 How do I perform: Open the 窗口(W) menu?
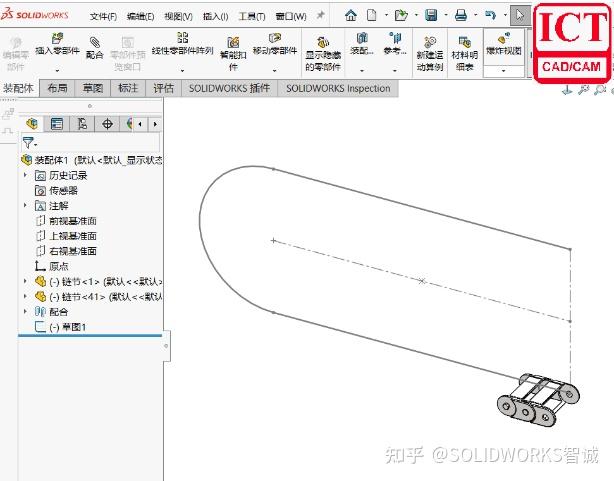(291, 16)
